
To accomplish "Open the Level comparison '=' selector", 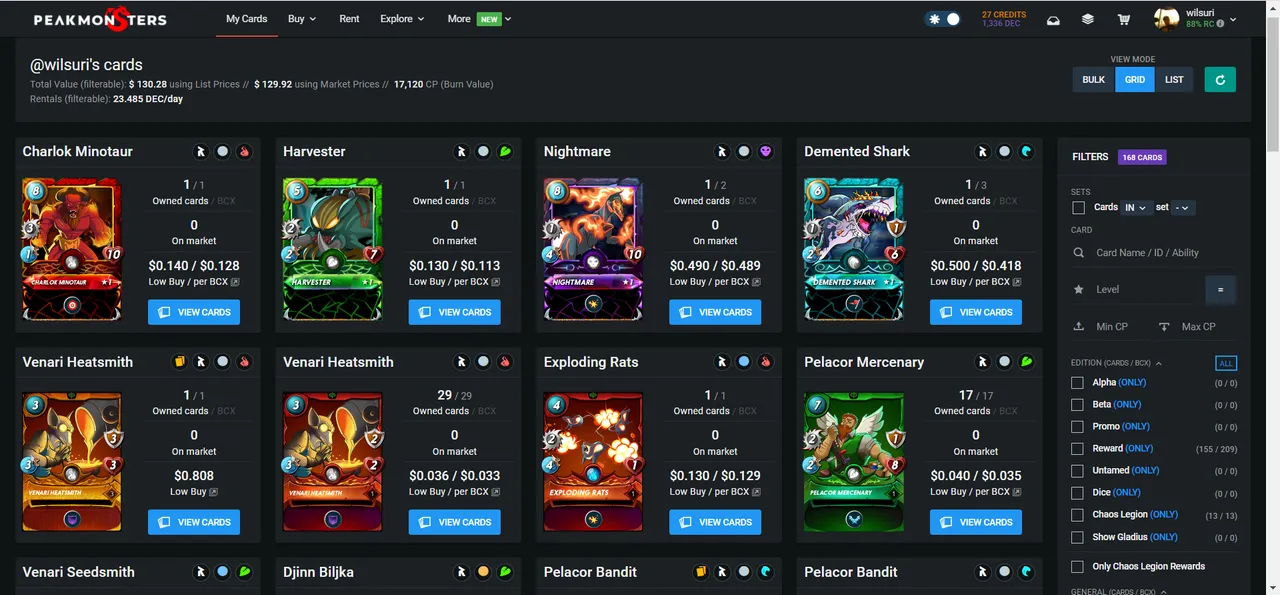I will pos(1220,290).
